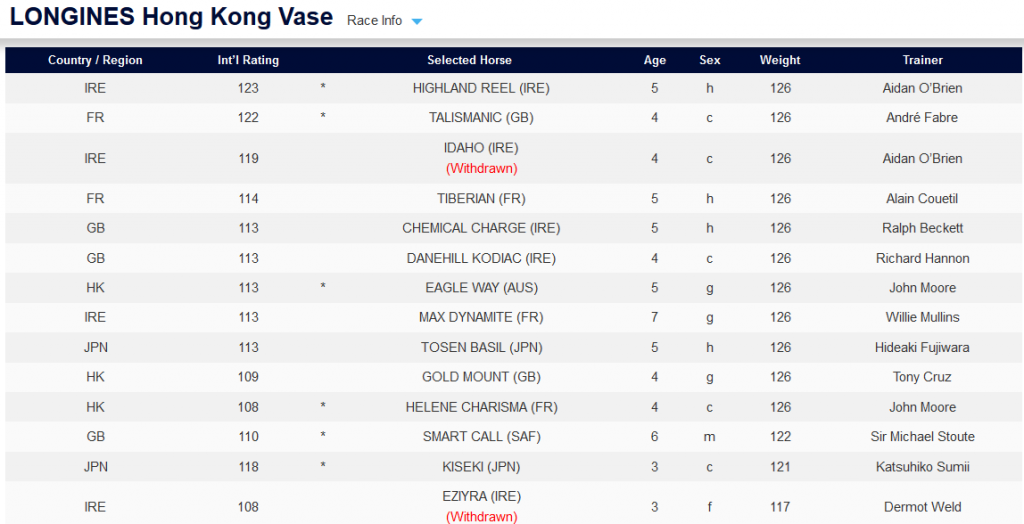Viewport: 1024px width, 524px height.
Task: Click the asterisk next to HELENE CHARISMA
Action: pos(323,408)
